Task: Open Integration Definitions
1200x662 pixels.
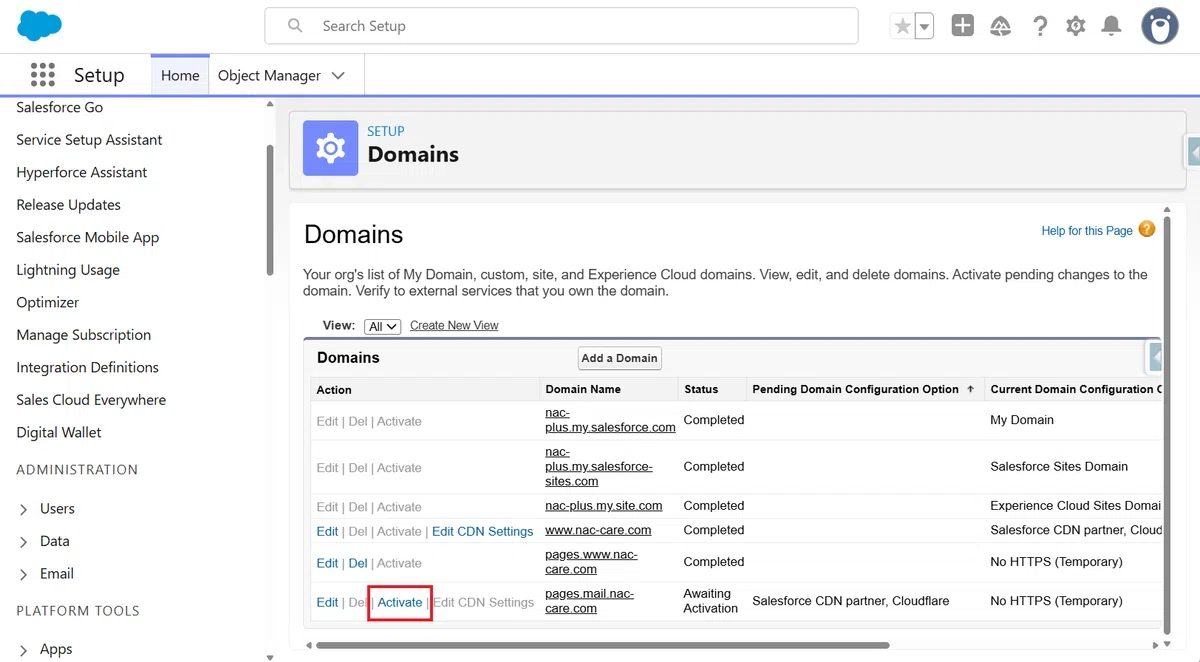Action: click(x=88, y=367)
